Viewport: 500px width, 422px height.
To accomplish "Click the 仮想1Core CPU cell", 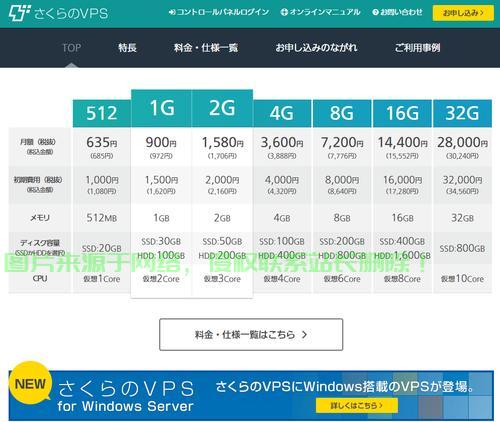I will tap(102, 279).
